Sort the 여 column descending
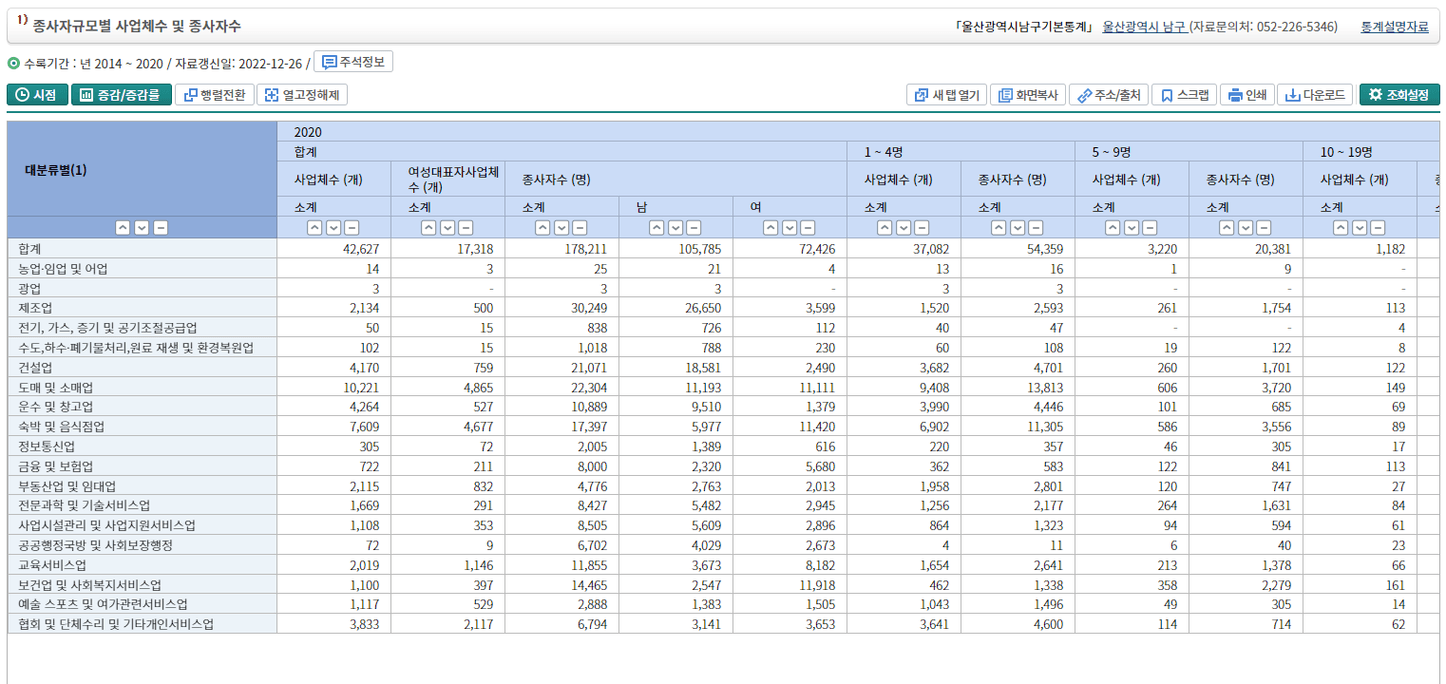Image resolution: width=1446 pixels, height=684 pixels. (x=790, y=228)
